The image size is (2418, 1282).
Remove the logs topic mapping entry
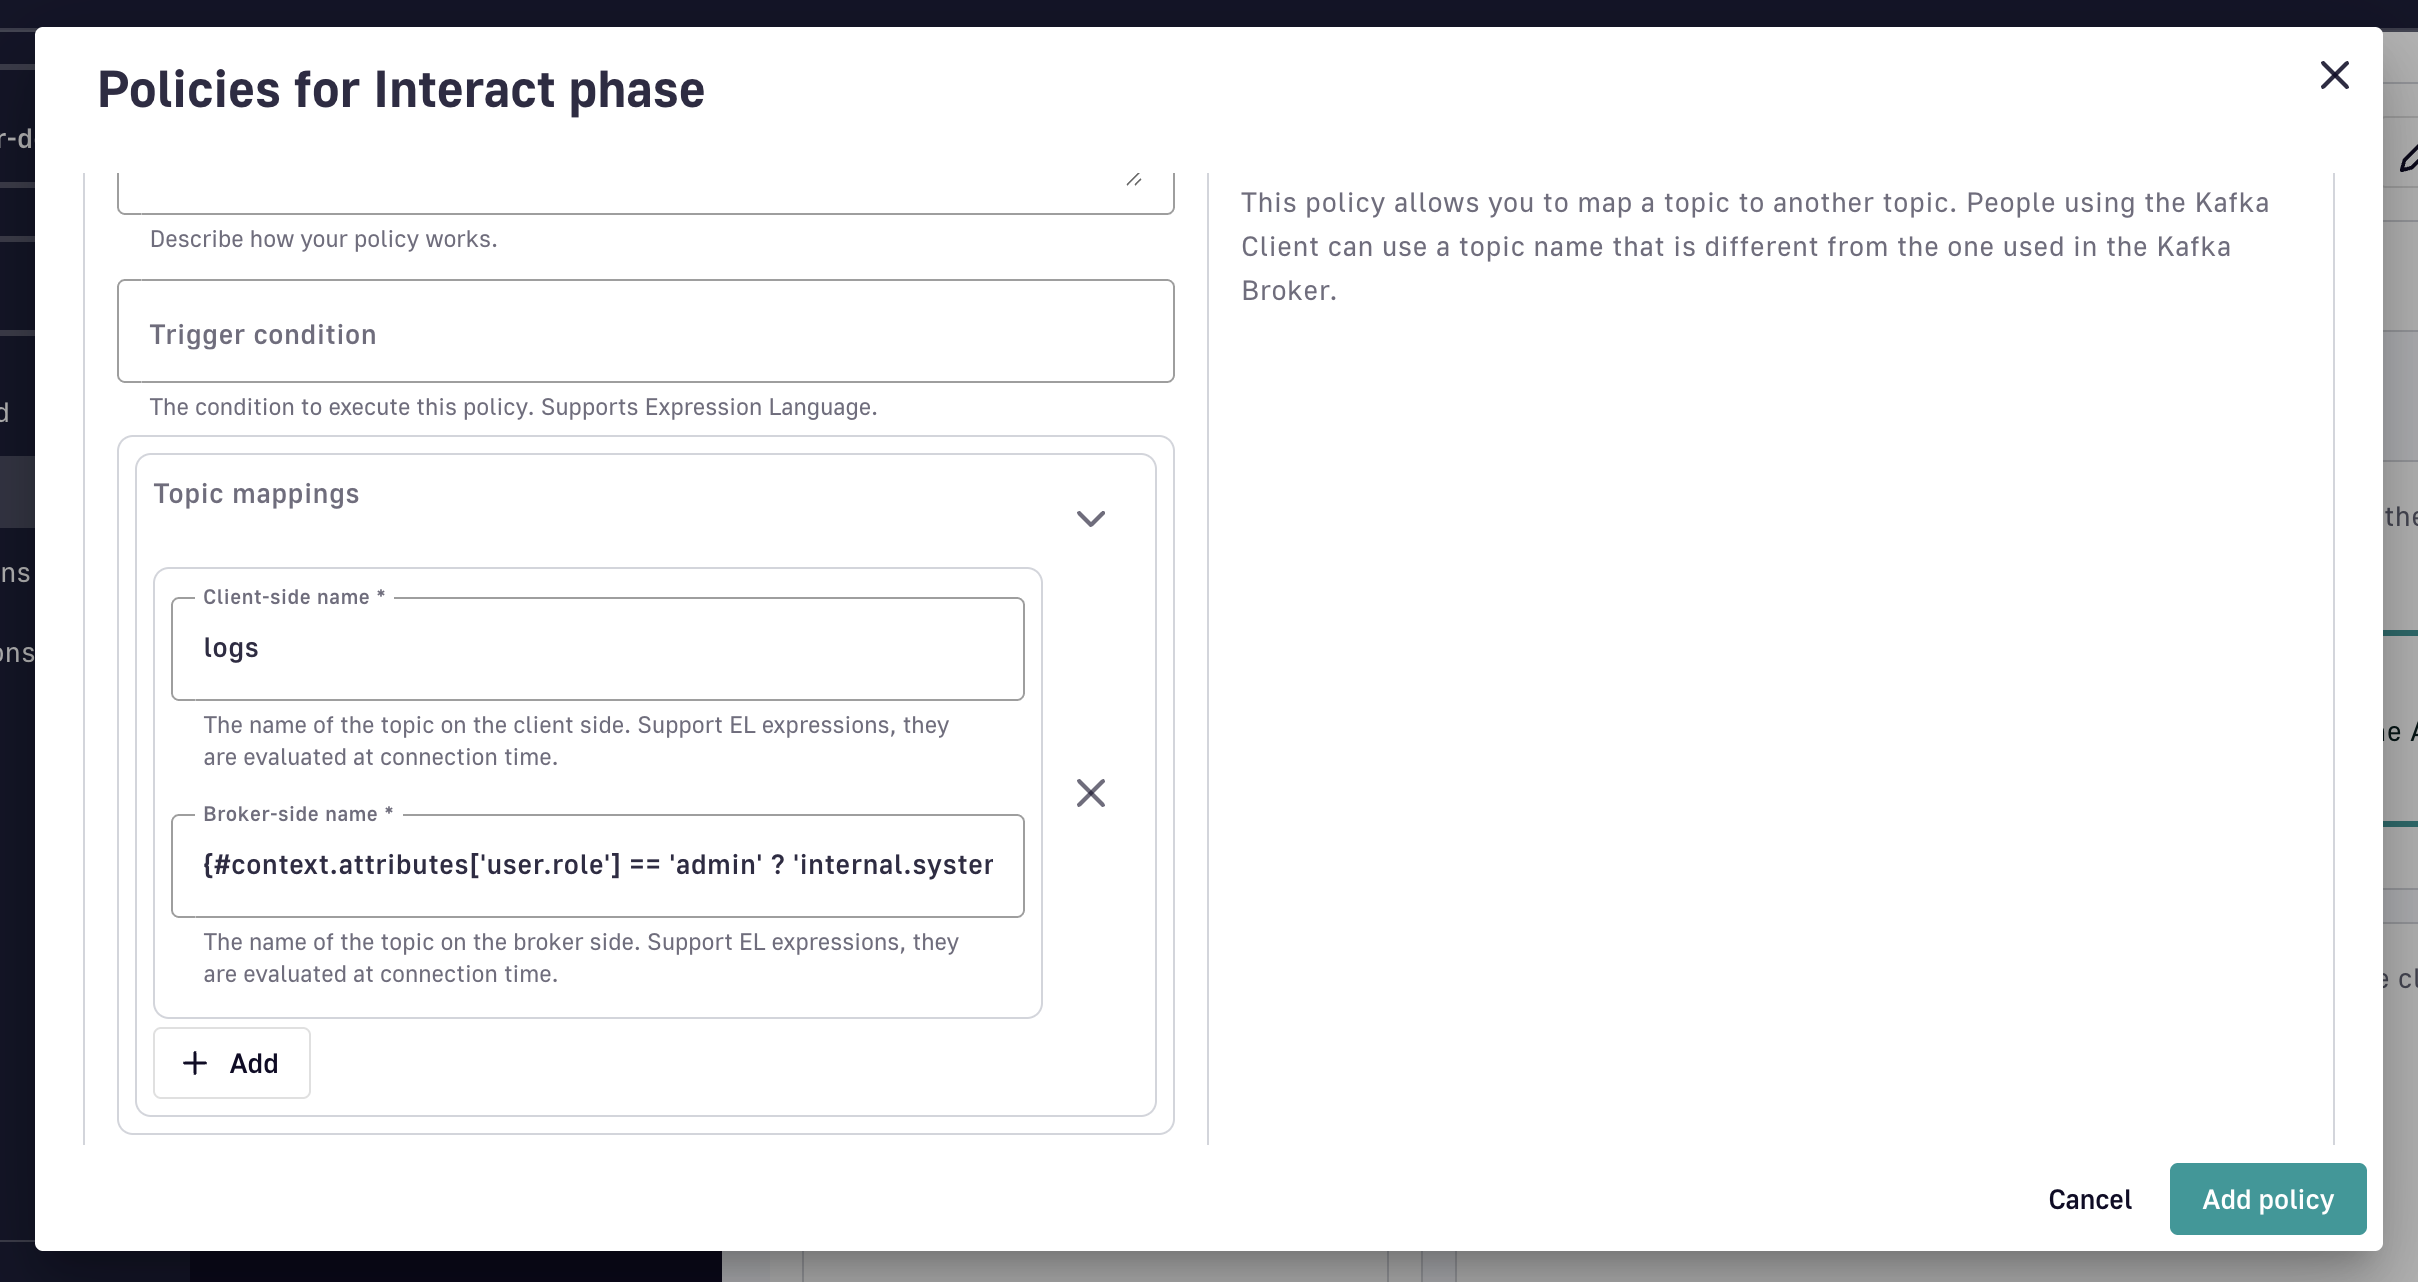[x=1090, y=793]
